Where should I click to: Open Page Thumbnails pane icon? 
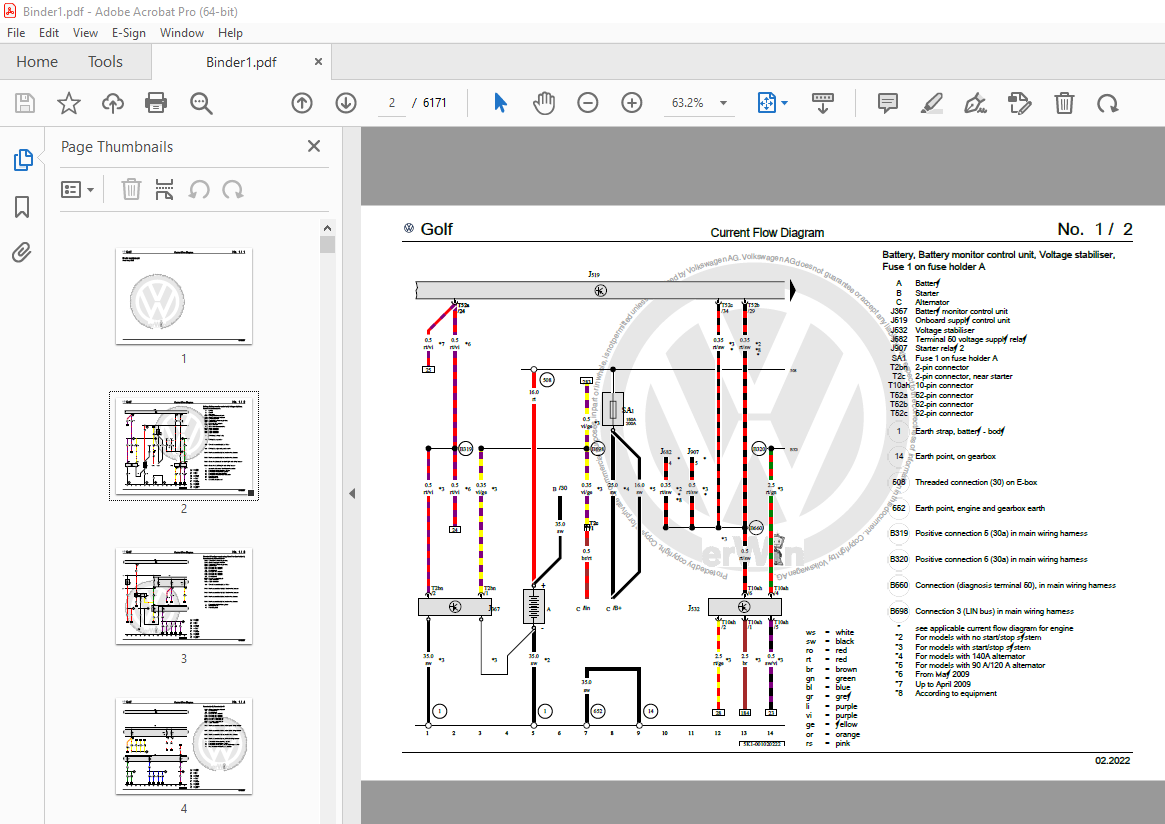pos(22,160)
